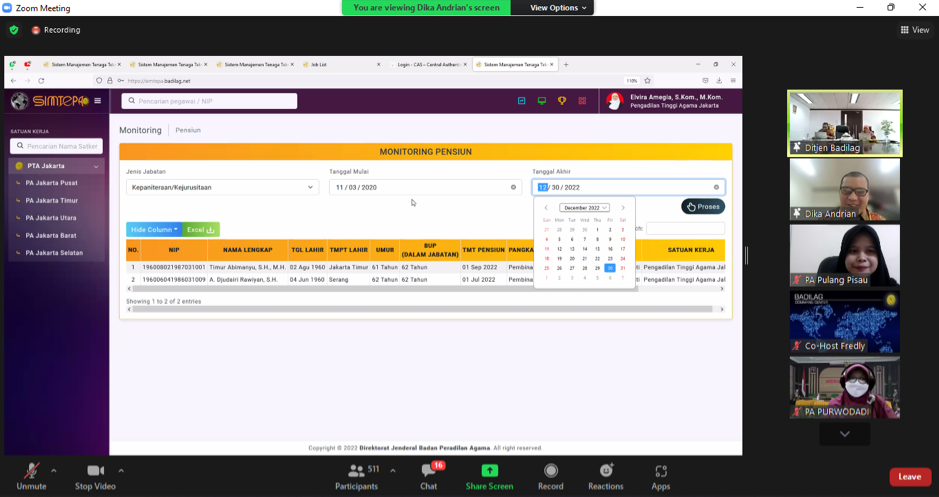This screenshot has height=497, width=939.
Task: Open Jenis Jabatan dropdown
Action: tap(222, 187)
